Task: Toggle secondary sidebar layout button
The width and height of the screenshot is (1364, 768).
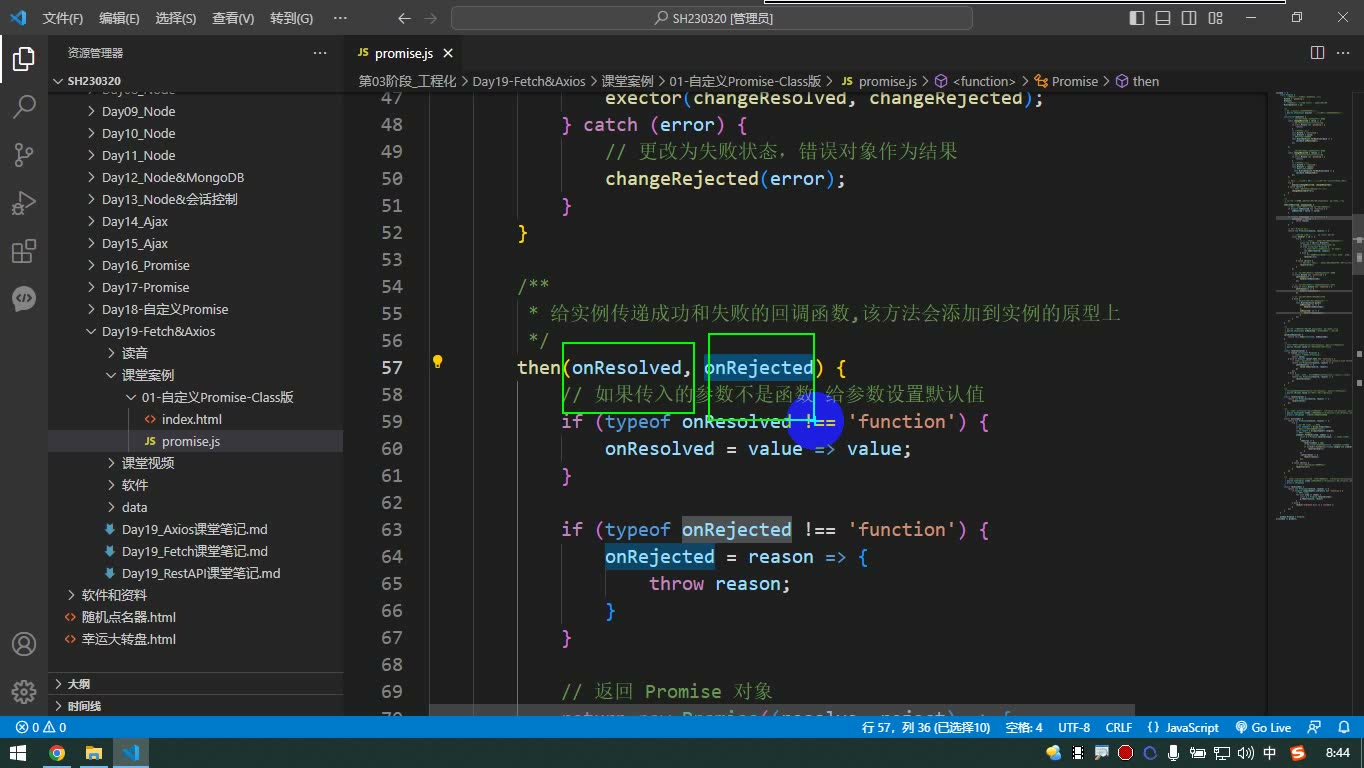Action: coord(1189,18)
